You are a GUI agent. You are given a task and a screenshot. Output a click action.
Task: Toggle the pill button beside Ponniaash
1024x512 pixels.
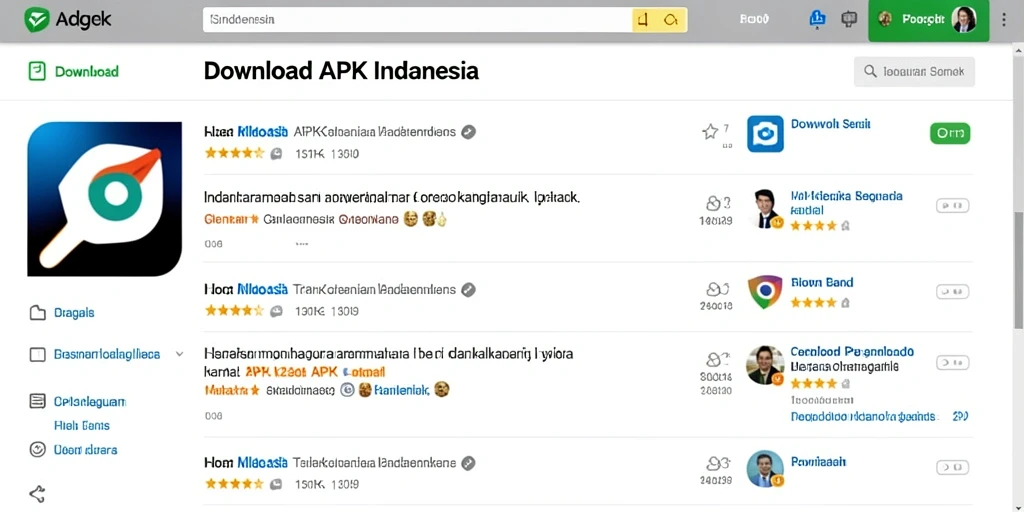pos(952,468)
